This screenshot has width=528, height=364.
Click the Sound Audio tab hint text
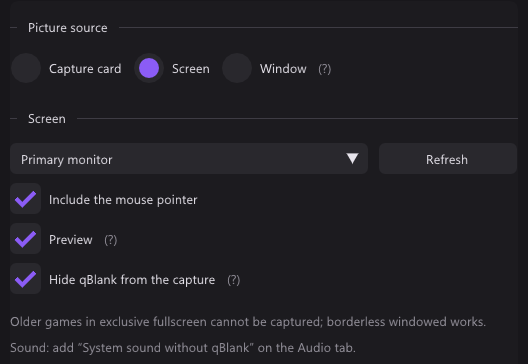coord(183,348)
